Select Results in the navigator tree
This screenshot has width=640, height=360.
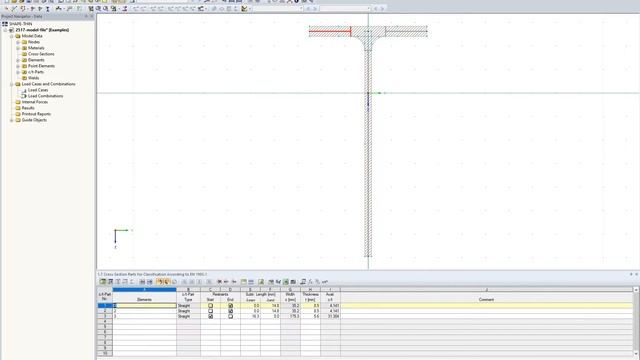28,108
